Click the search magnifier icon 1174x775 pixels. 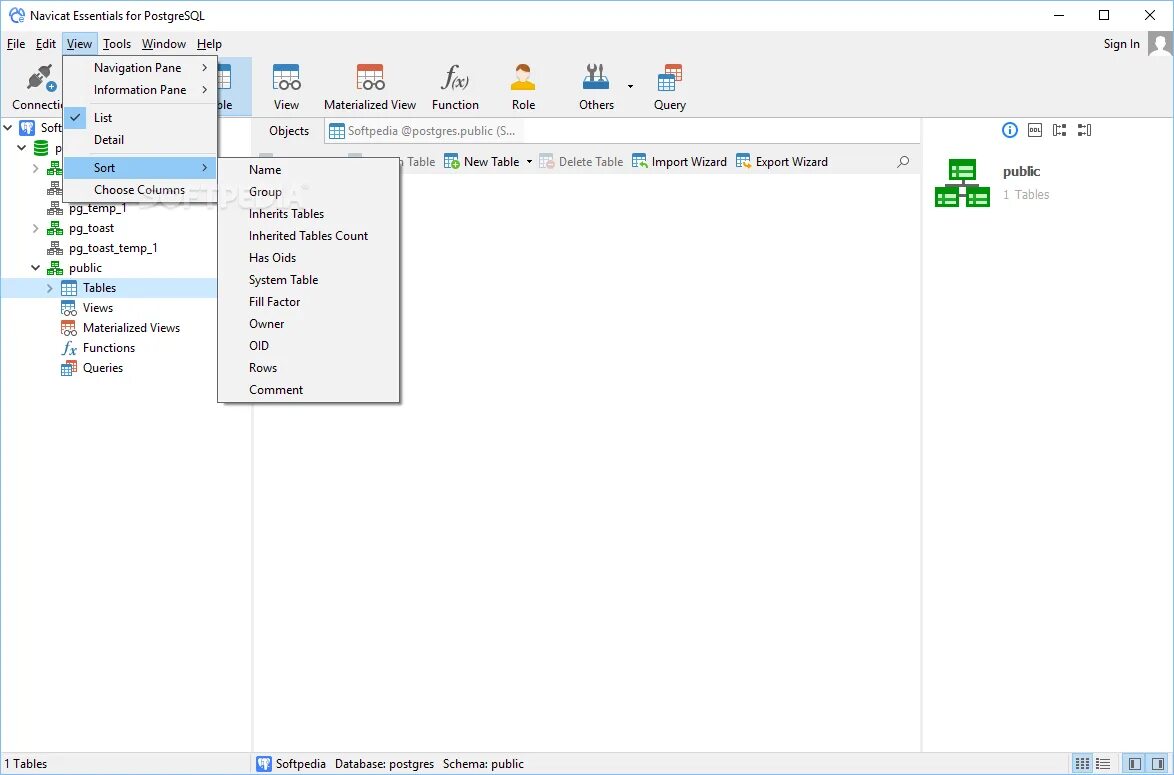pyautogui.click(x=903, y=162)
